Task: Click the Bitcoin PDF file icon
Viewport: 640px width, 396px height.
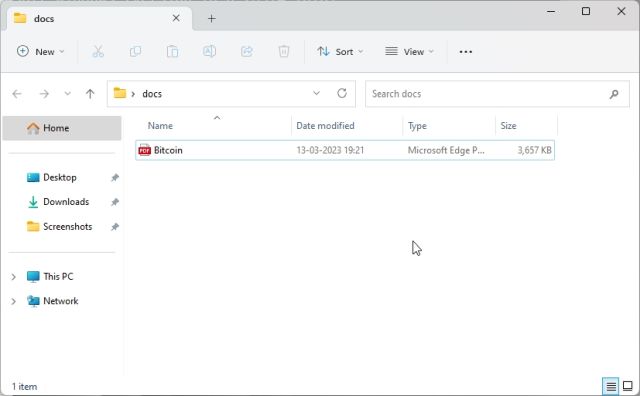Action: pyautogui.click(x=144, y=150)
